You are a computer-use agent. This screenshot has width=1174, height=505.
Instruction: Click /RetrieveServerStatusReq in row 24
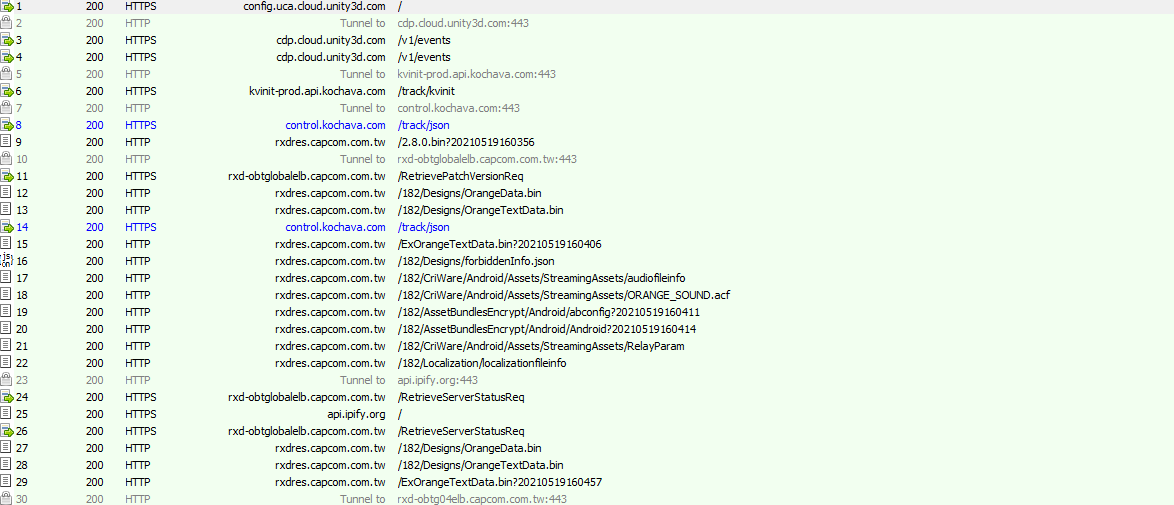point(461,397)
